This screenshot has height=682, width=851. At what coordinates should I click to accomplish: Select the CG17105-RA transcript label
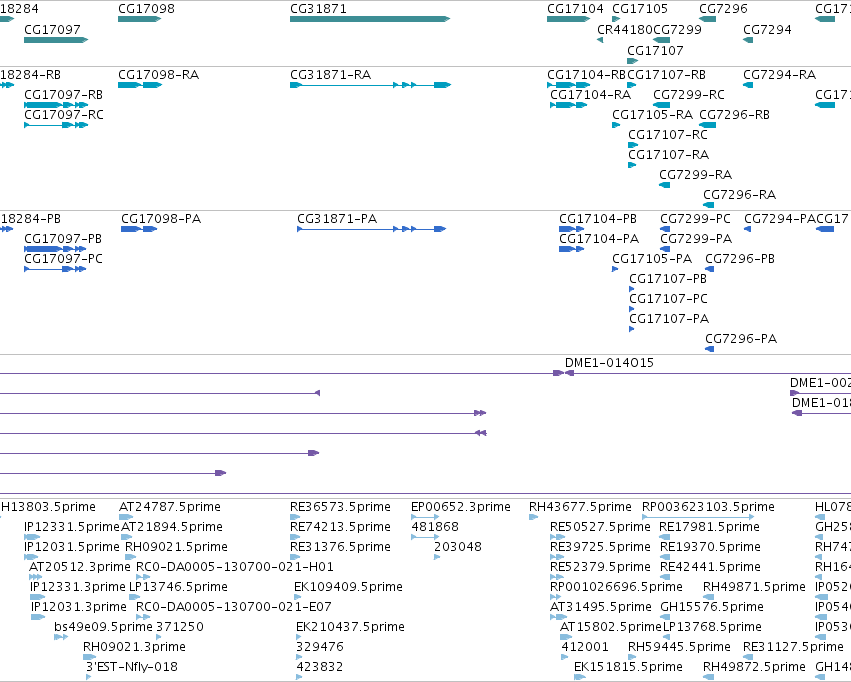(652, 115)
